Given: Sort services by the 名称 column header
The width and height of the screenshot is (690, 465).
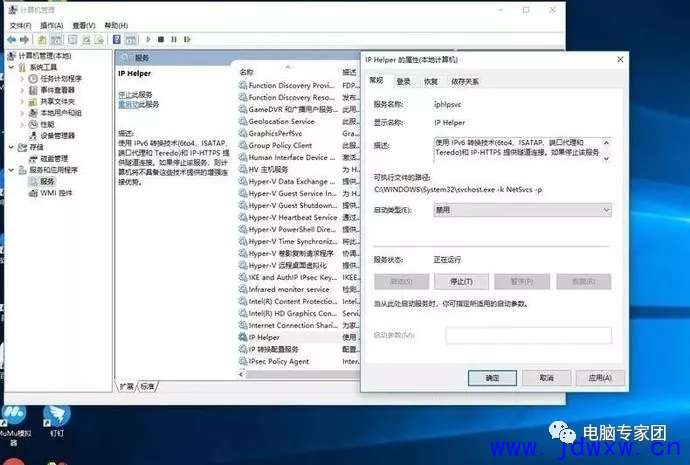Looking at the screenshot, I should tap(246, 72).
